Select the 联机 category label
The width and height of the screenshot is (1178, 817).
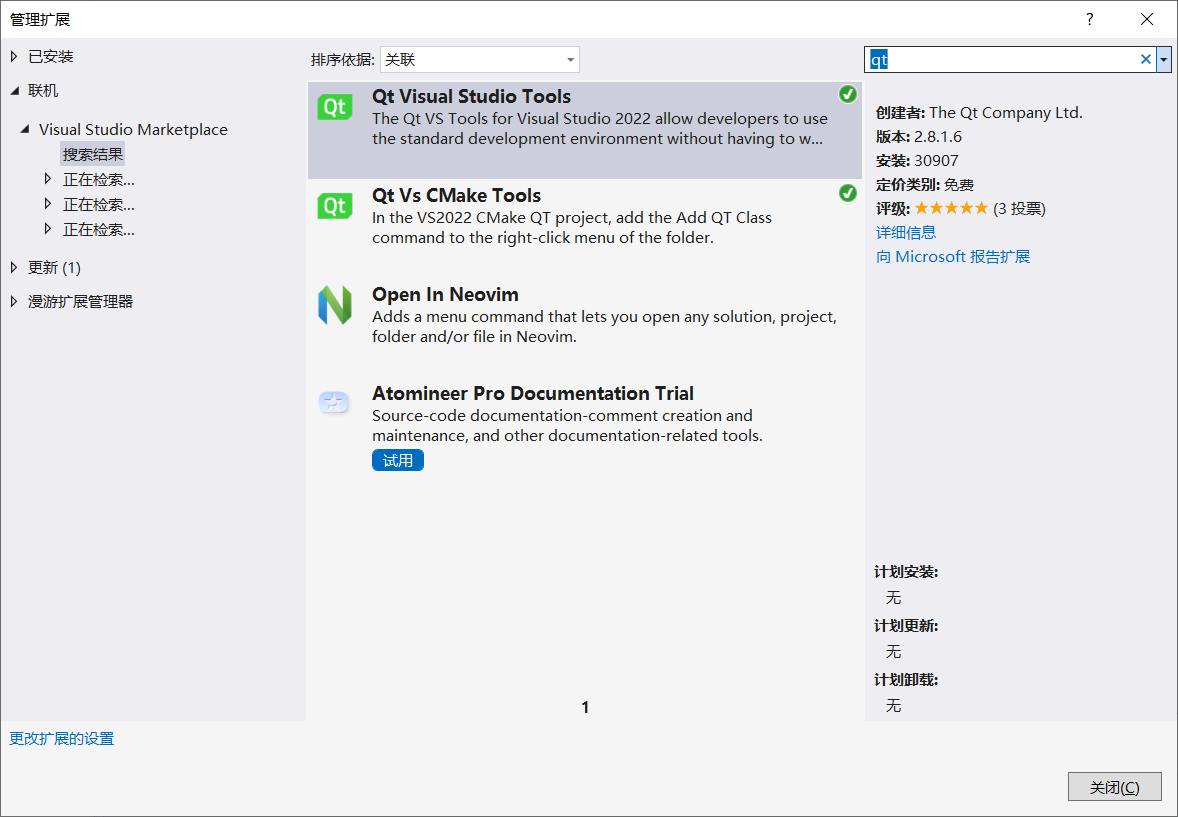43,90
